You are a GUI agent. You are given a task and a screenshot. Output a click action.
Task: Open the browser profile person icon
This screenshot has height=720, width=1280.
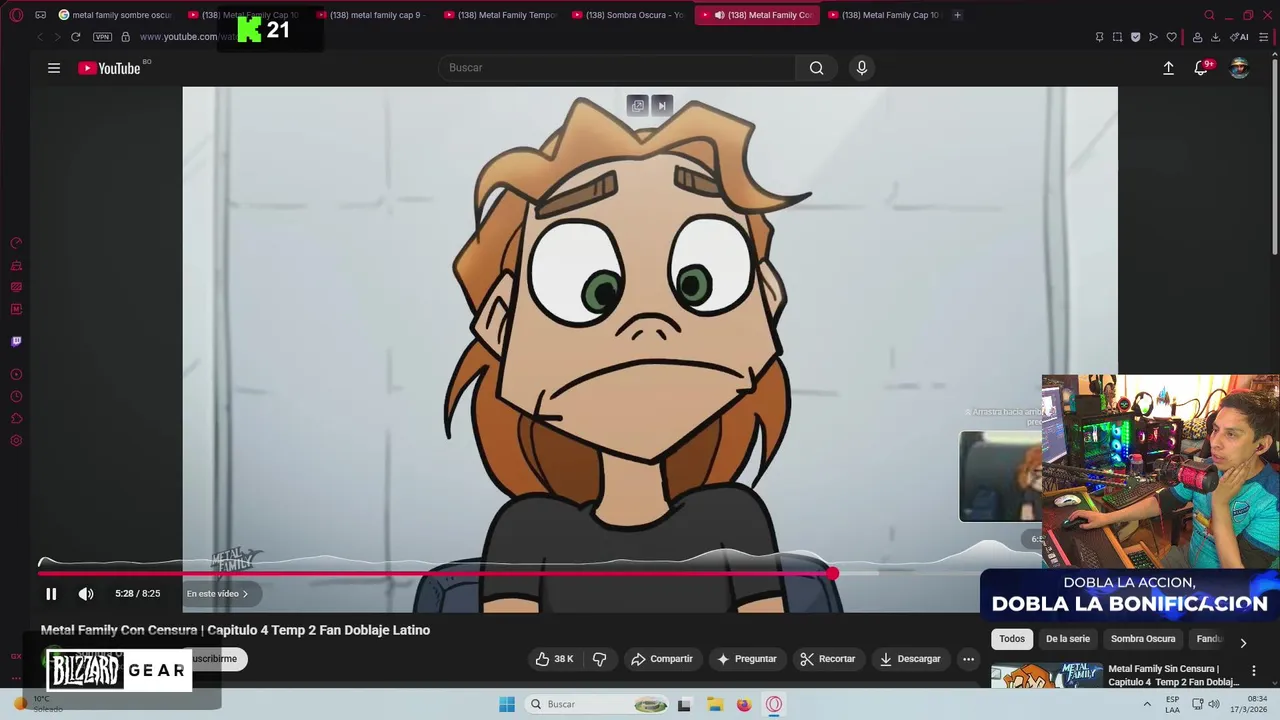coord(1197,37)
